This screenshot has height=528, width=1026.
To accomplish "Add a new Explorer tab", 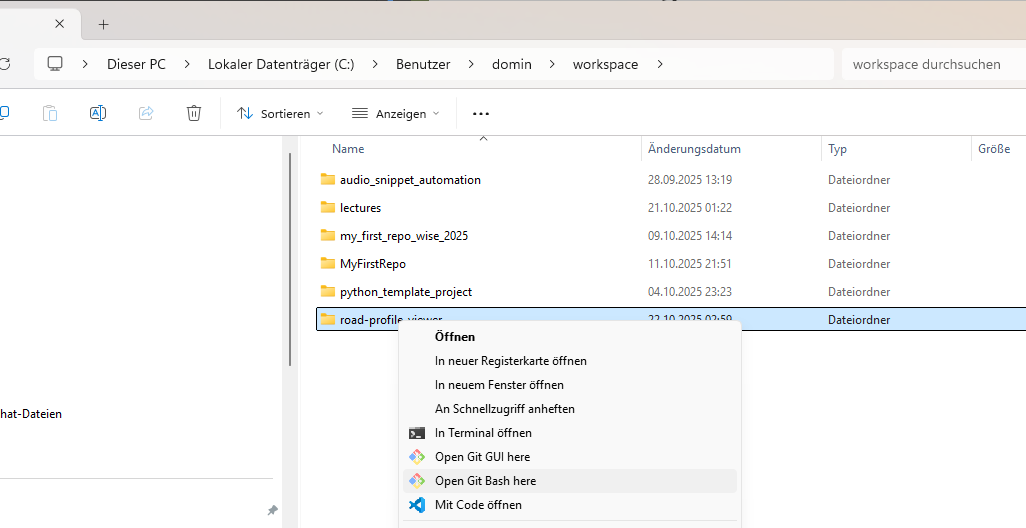I will (x=103, y=25).
